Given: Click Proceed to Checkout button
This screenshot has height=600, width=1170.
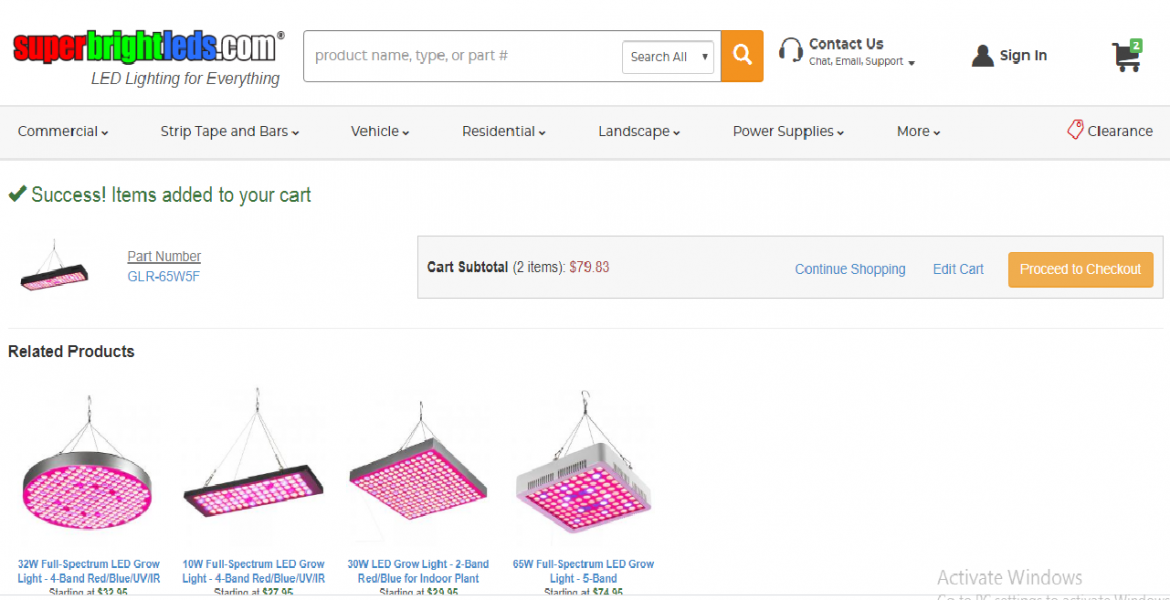Looking at the screenshot, I should (x=1080, y=269).
